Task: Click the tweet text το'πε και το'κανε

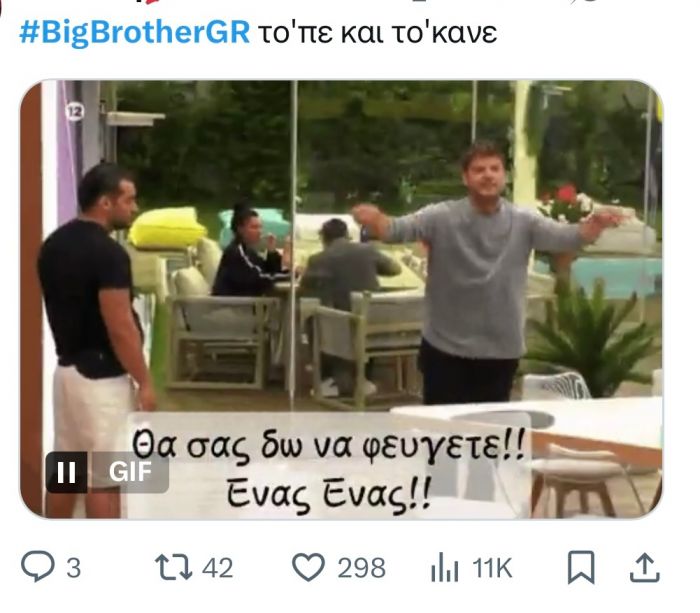Action: [378, 33]
